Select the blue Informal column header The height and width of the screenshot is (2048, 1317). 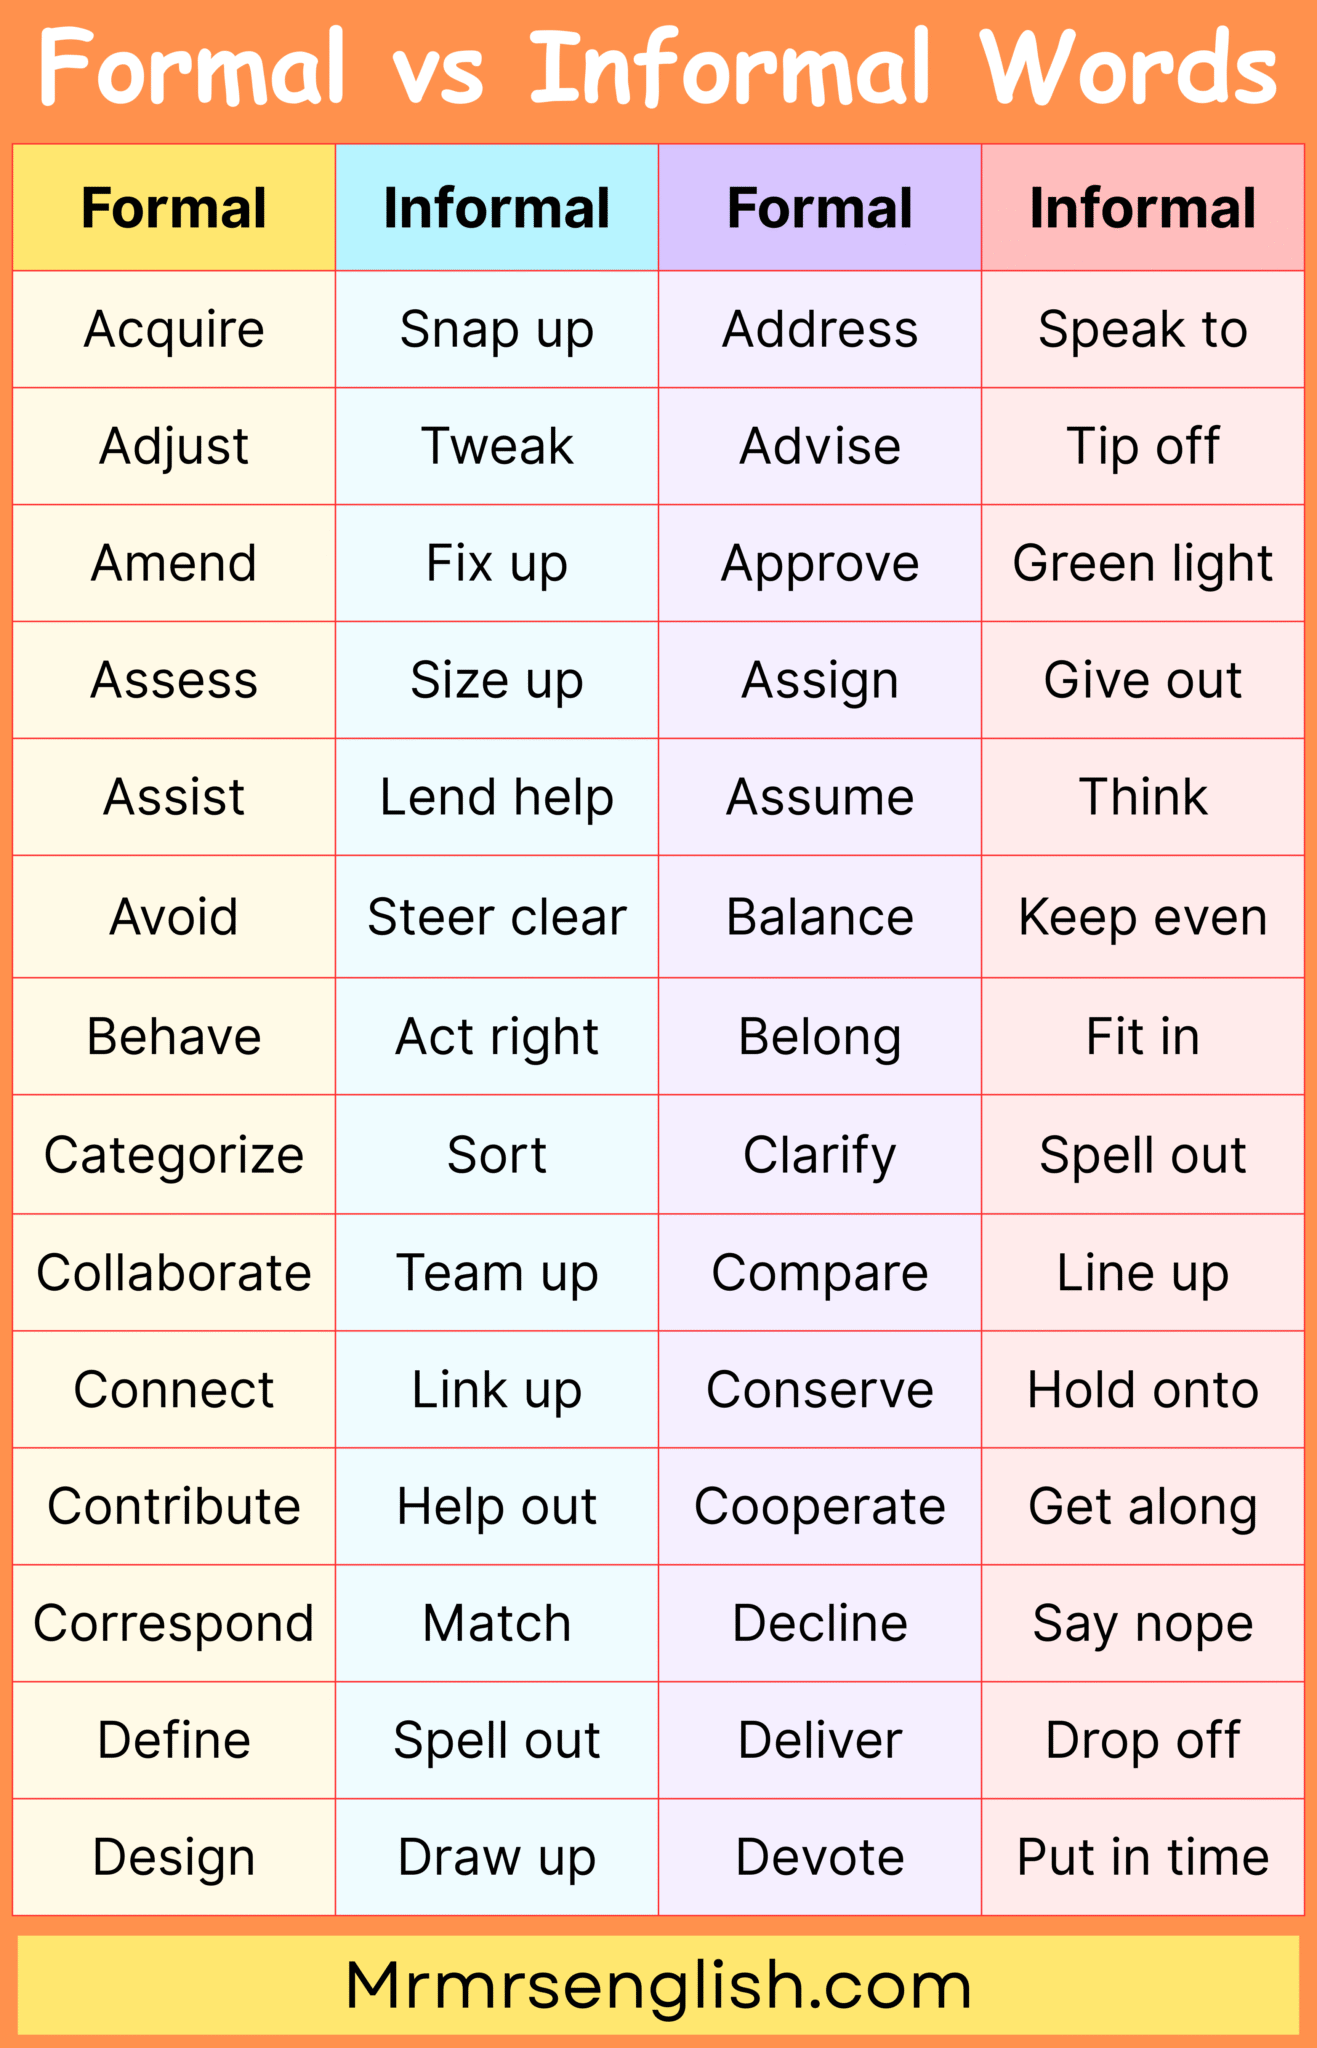[x=497, y=208]
